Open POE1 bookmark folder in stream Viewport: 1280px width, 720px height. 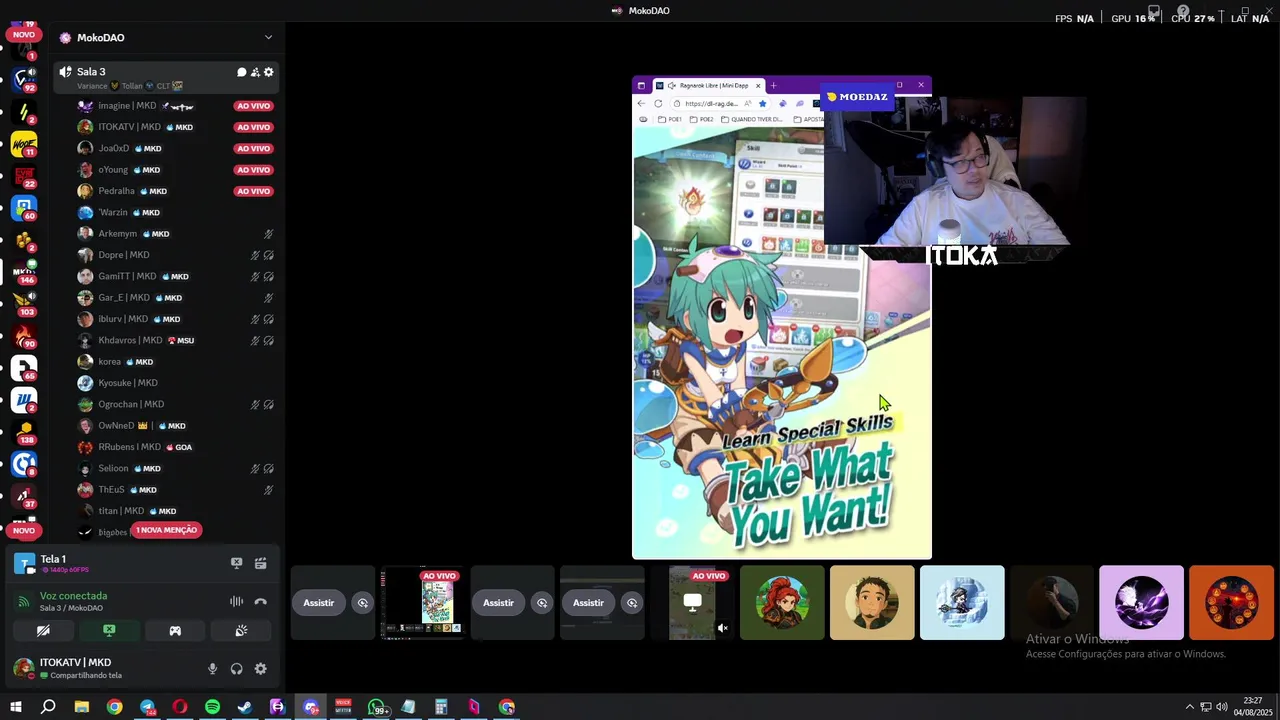point(669,119)
